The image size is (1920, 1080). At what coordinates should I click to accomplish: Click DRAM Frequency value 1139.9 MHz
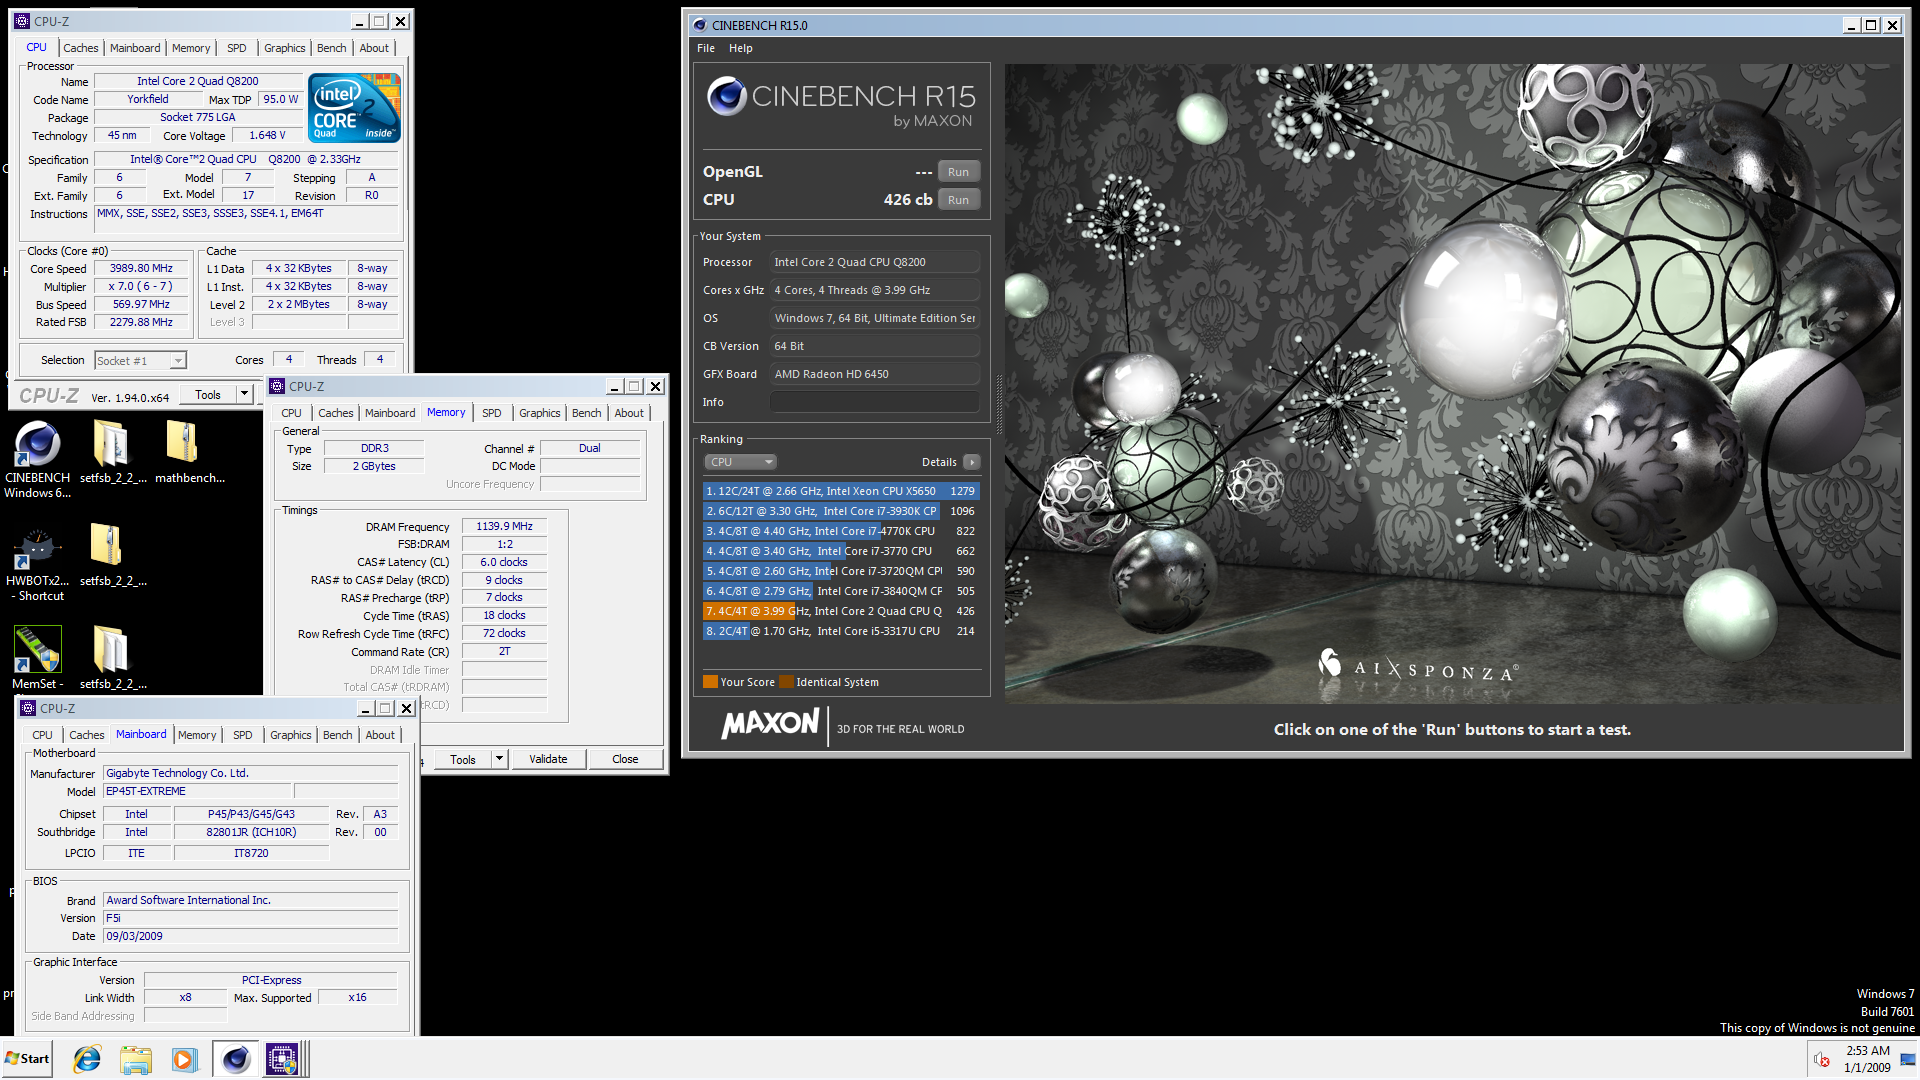pyautogui.click(x=504, y=526)
